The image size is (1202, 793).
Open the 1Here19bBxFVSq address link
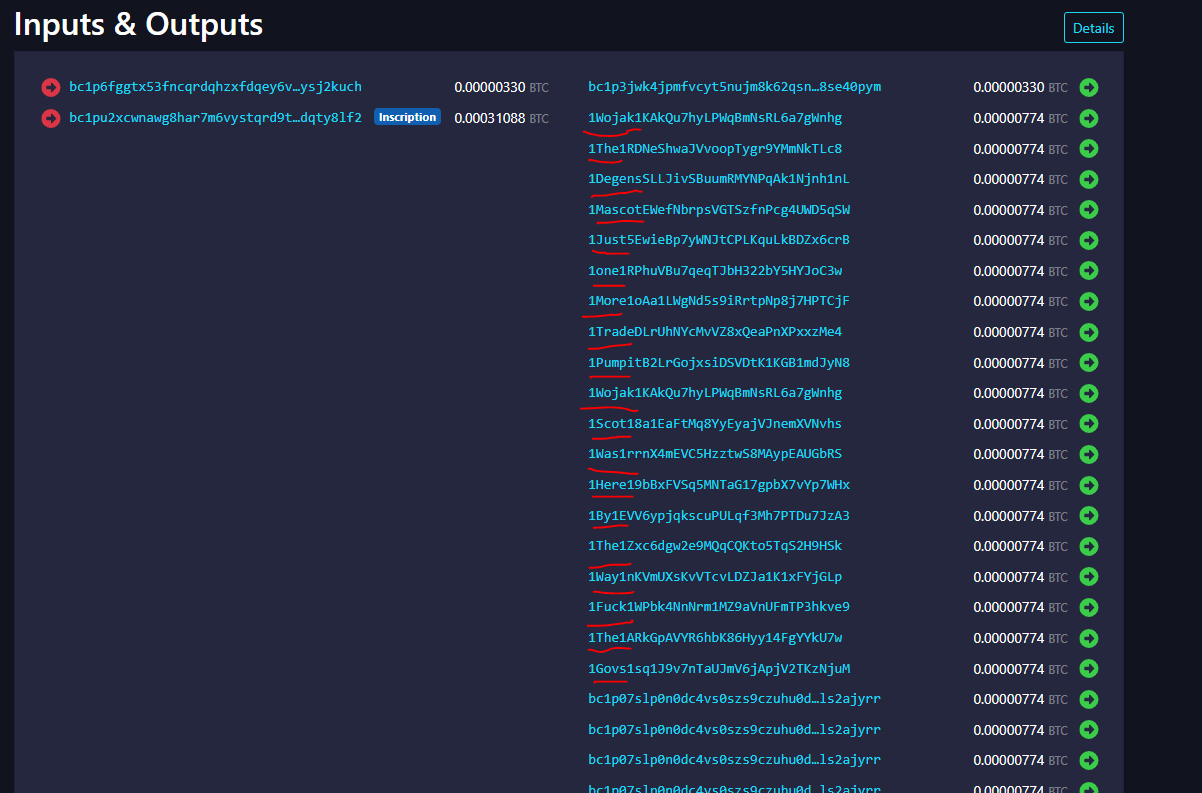point(718,485)
